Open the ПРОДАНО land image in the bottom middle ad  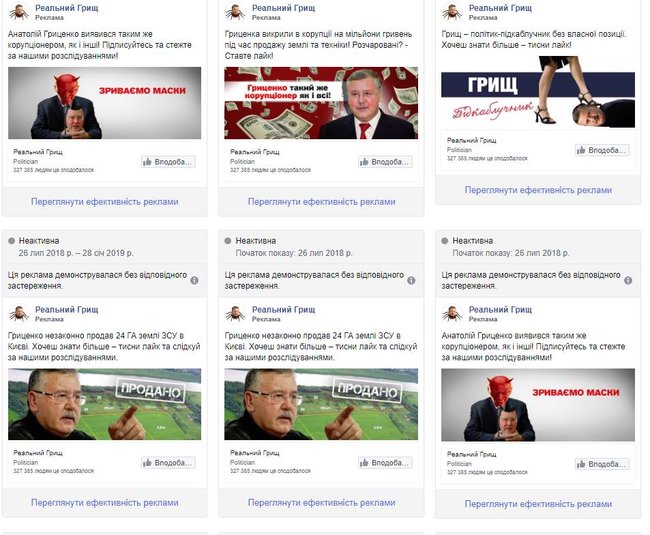[321, 404]
